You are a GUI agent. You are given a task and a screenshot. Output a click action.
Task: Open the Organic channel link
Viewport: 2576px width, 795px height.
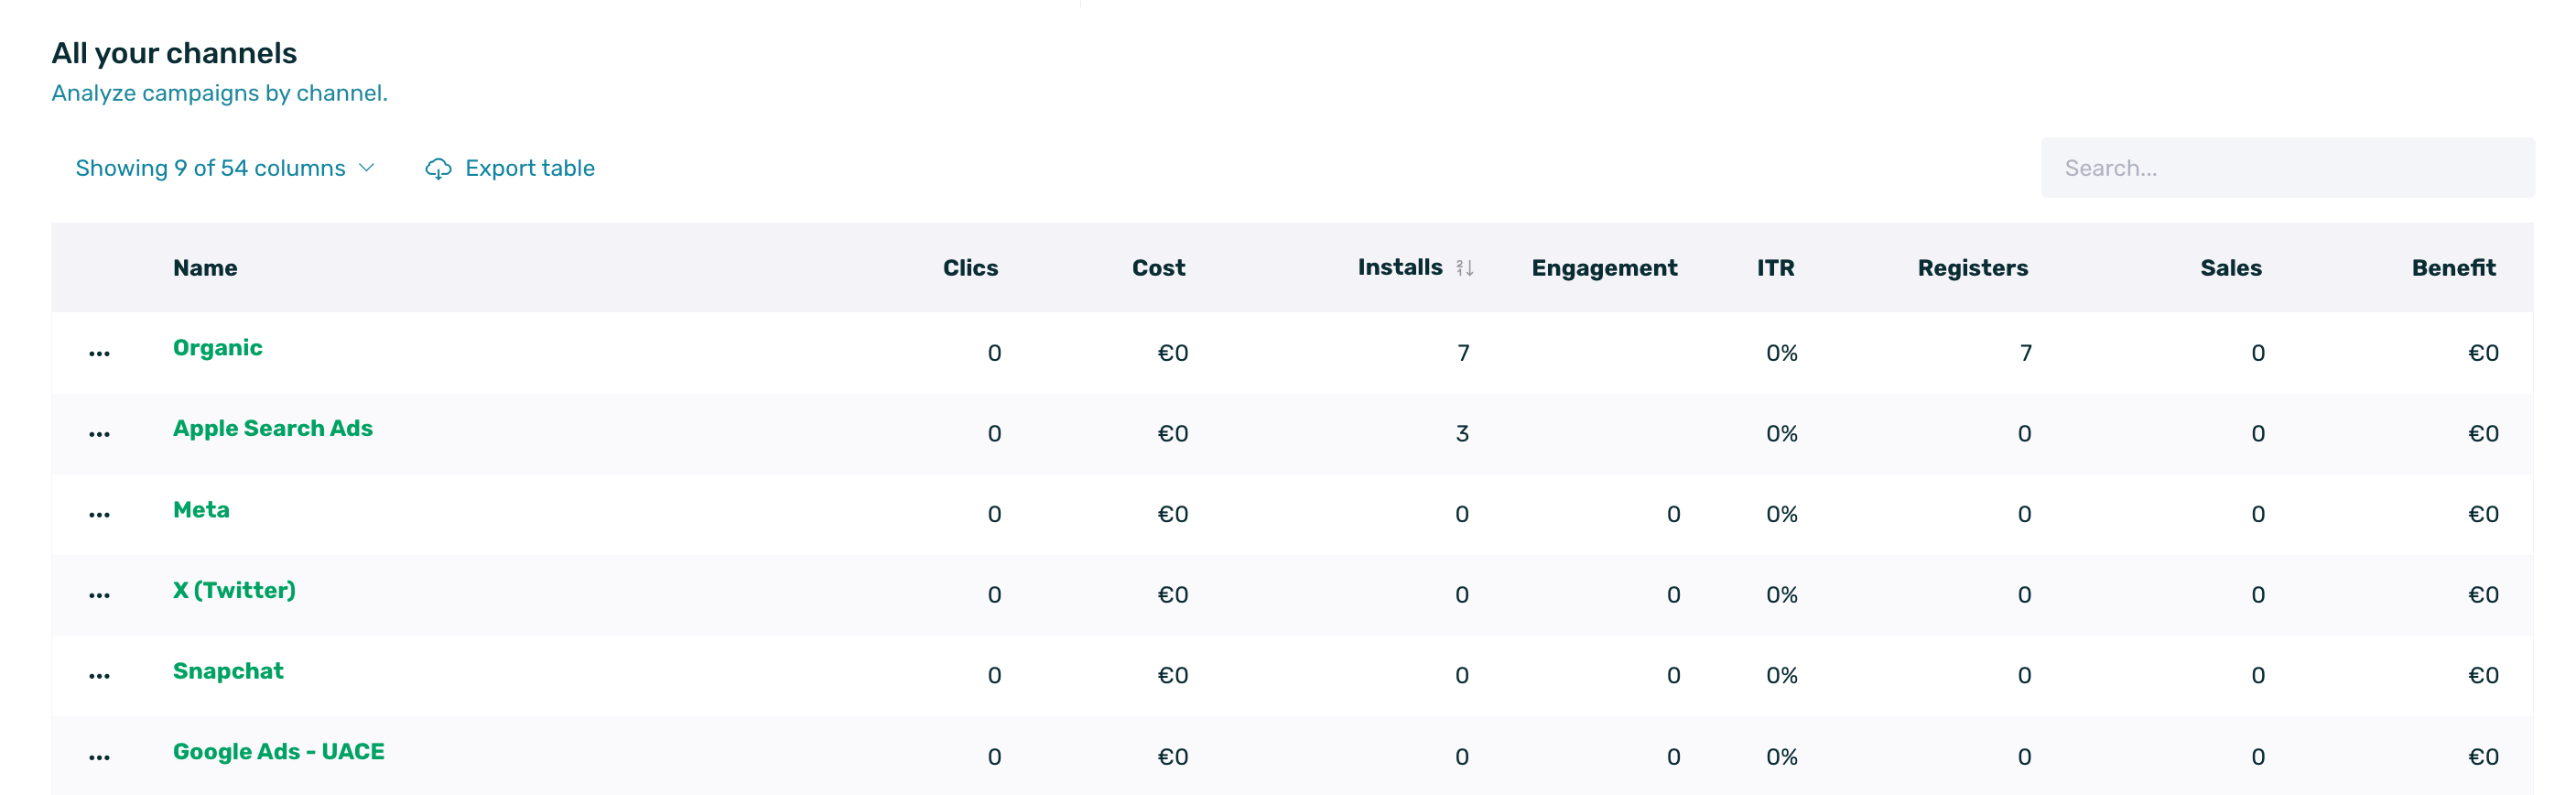point(217,348)
